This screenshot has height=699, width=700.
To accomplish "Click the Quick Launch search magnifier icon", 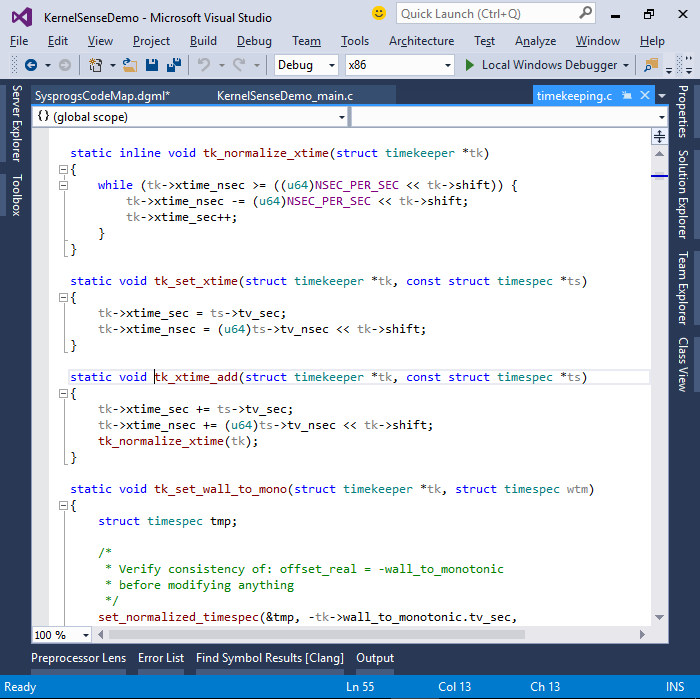I will (x=585, y=13).
